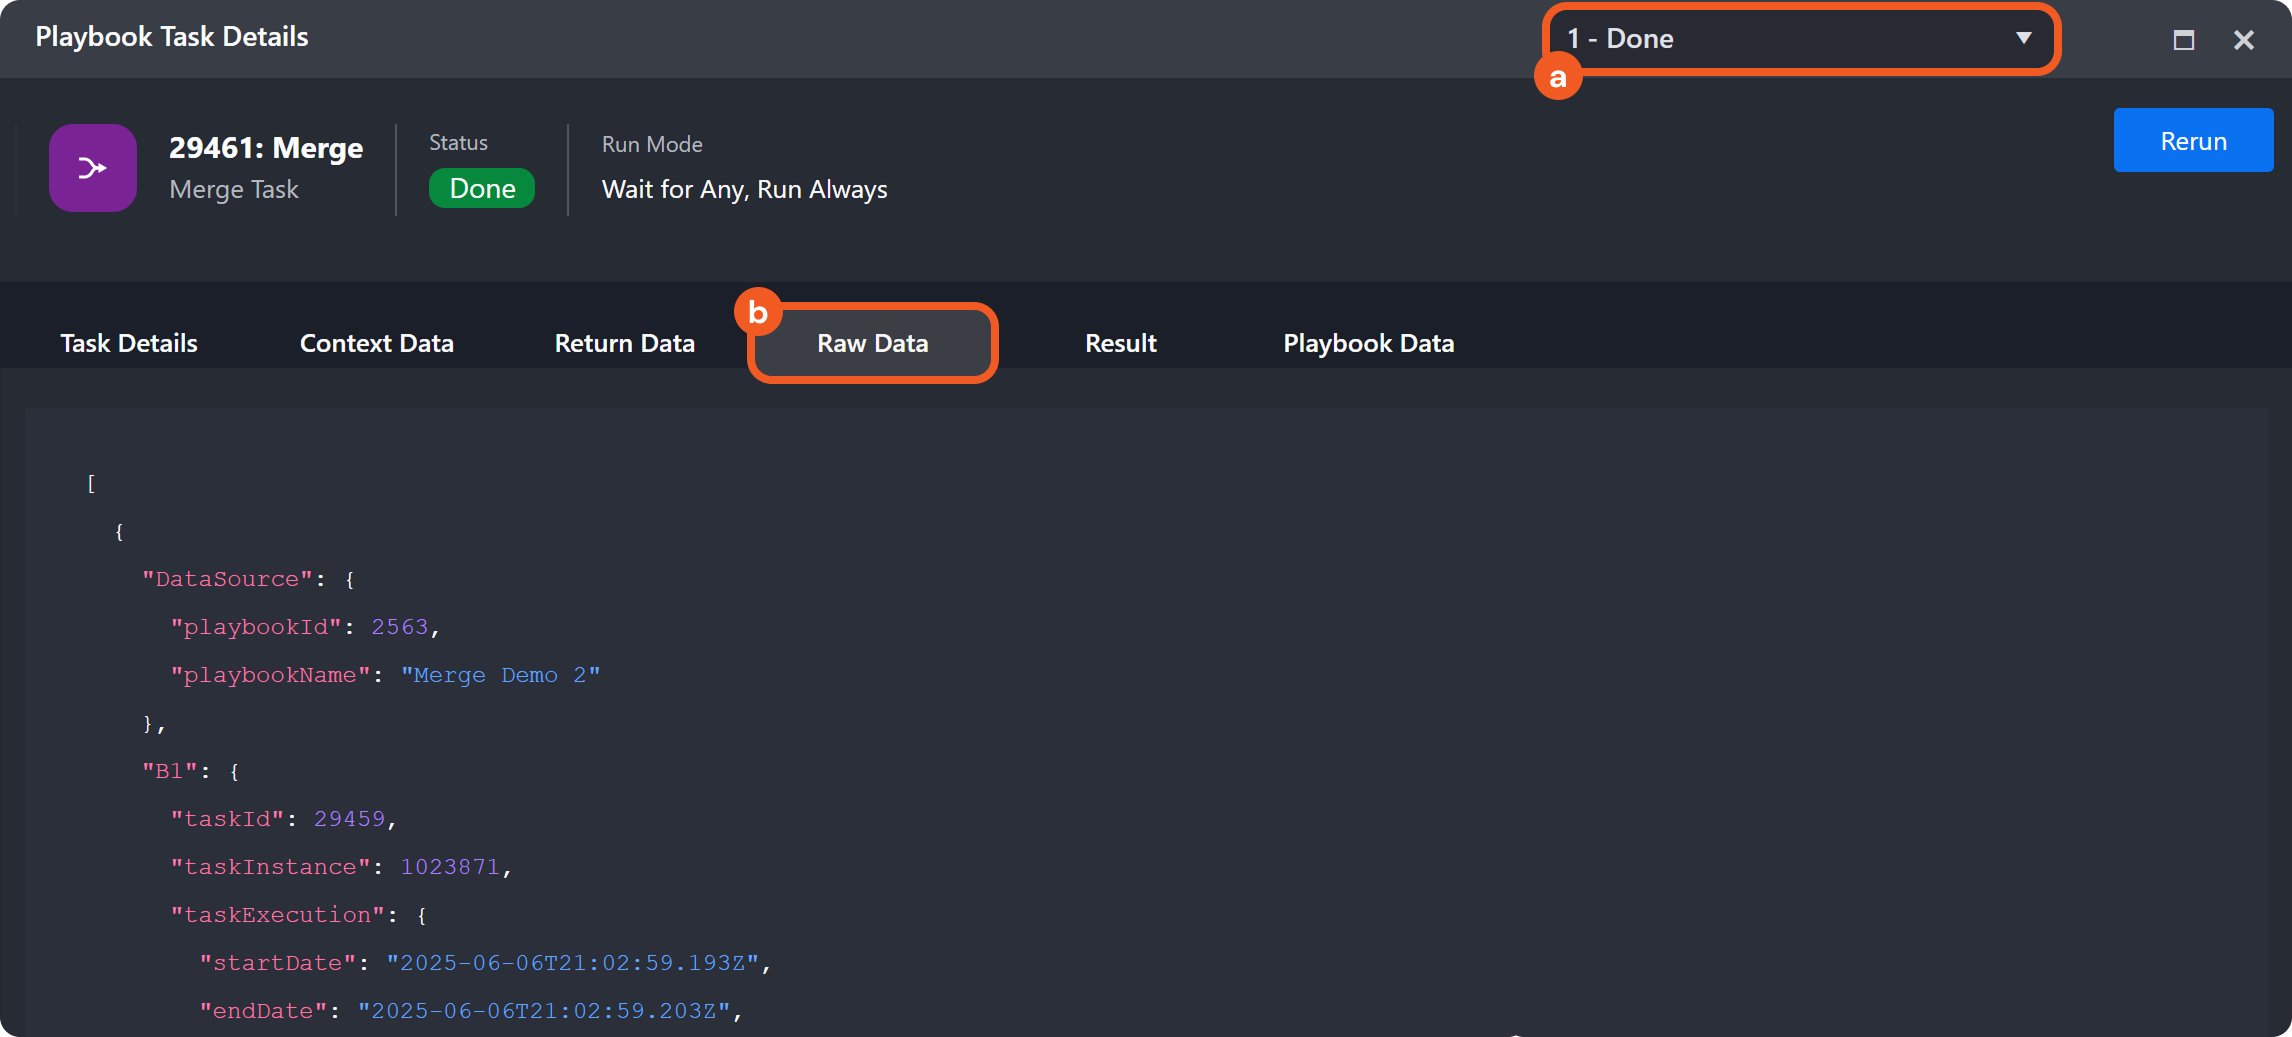Screen dimensions: 2292x1037
Task: Show the Playbook Data tab
Action: click(1369, 343)
